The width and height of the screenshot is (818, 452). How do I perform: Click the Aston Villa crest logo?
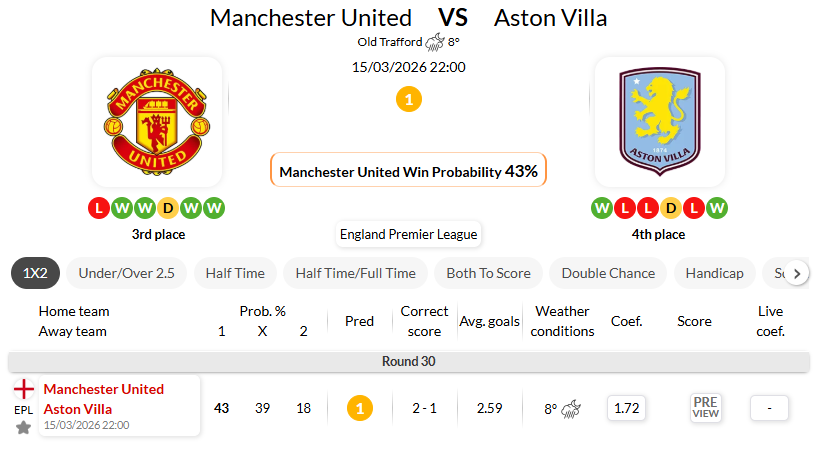(659, 121)
